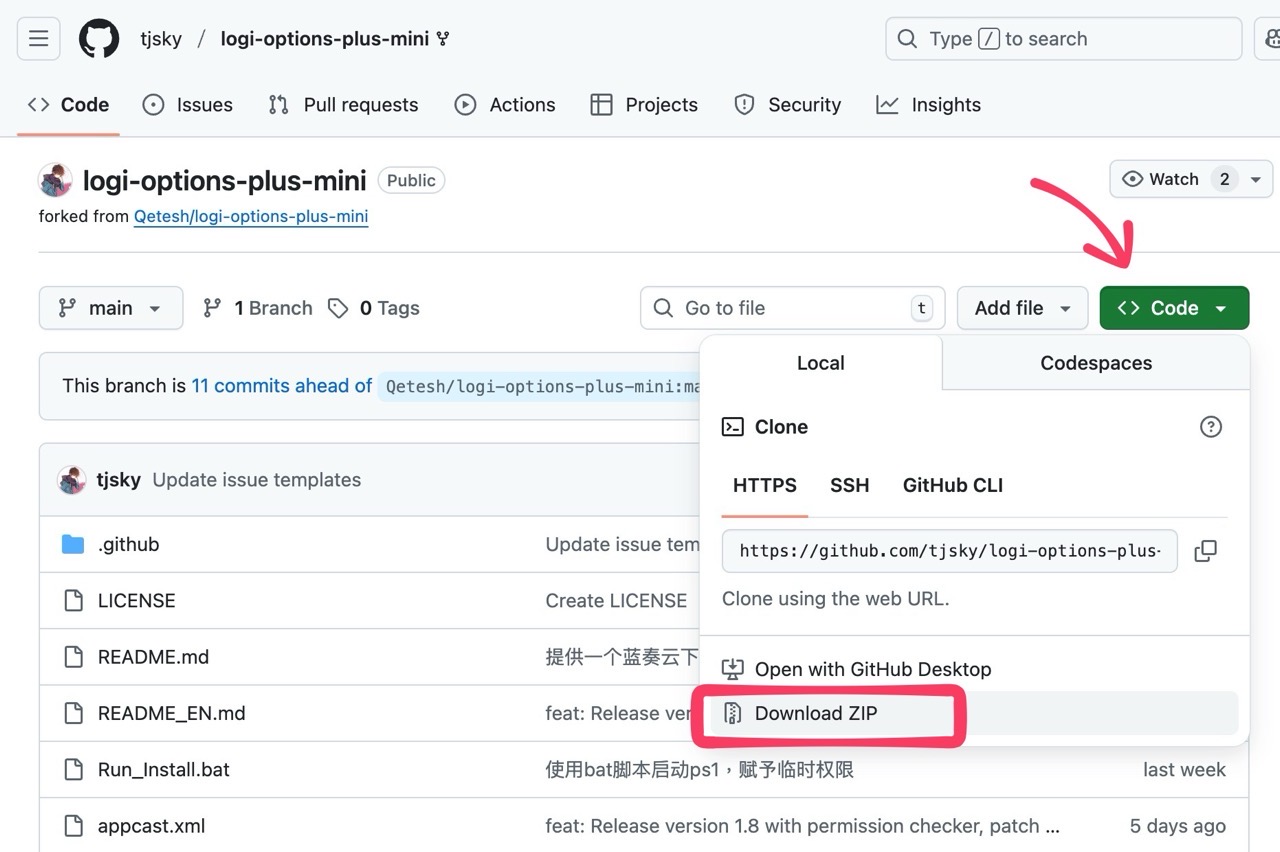Viewport: 1280px width, 852px height.
Task: Click the GitHub octocat logo
Action: coord(99,39)
